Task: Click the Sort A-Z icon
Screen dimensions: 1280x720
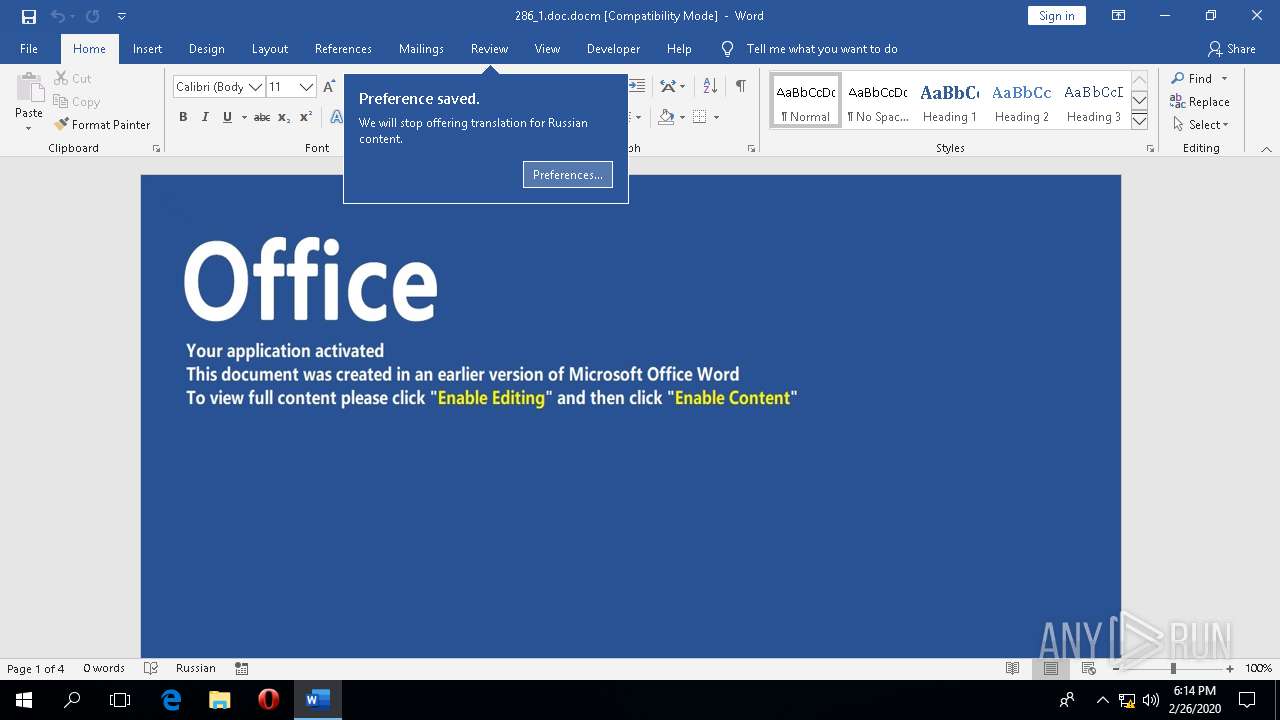Action: [x=710, y=86]
